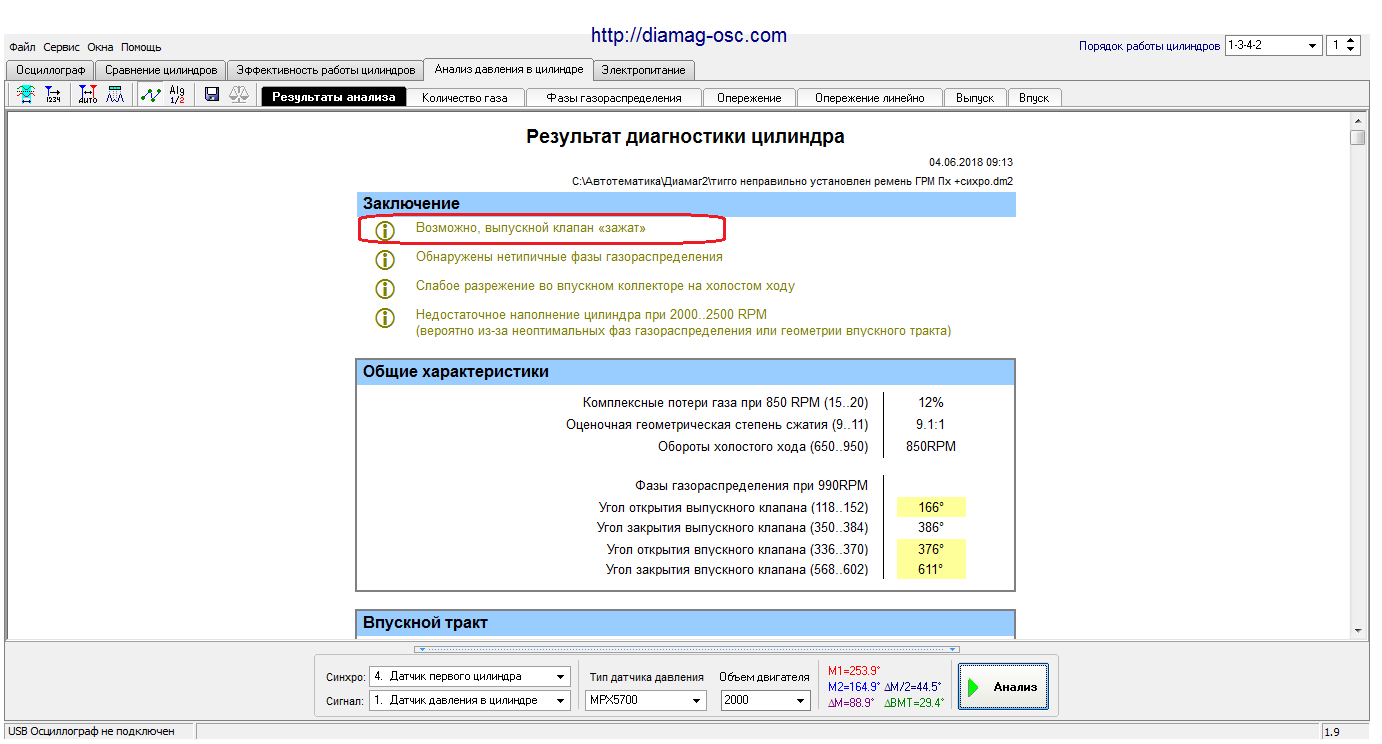Open the Помощь menu
This screenshot has height=744, width=1382.
(x=141, y=47)
